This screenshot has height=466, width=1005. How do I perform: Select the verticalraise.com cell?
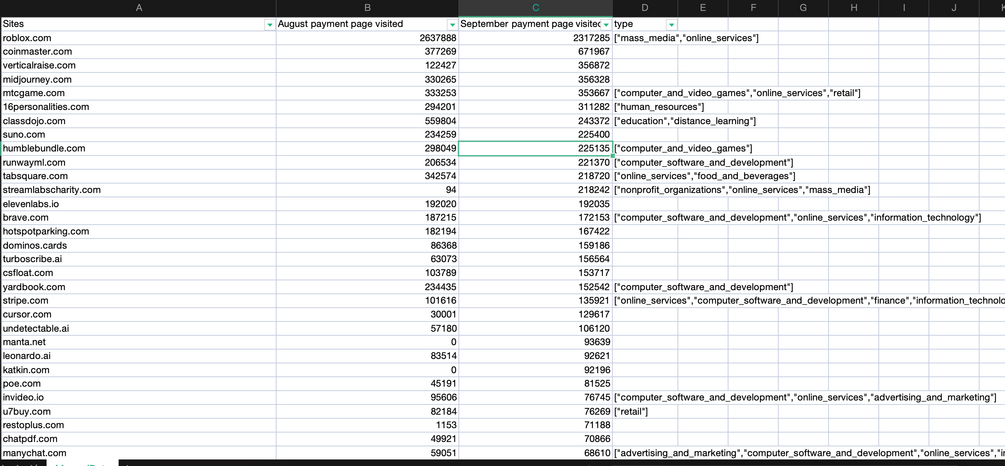[x=138, y=65]
